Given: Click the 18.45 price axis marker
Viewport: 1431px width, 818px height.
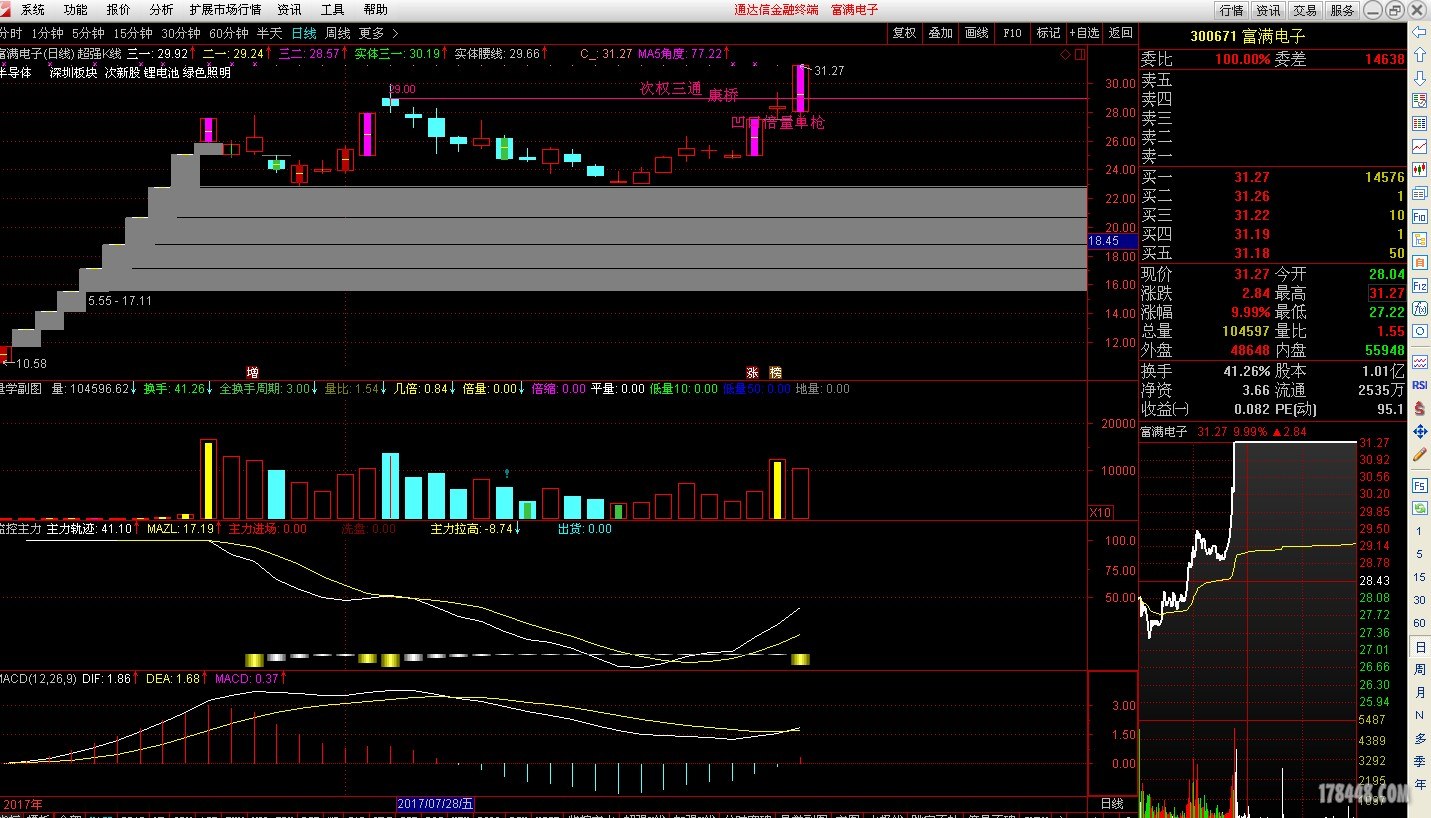Looking at the screenshot, I should coord(1111,241).
